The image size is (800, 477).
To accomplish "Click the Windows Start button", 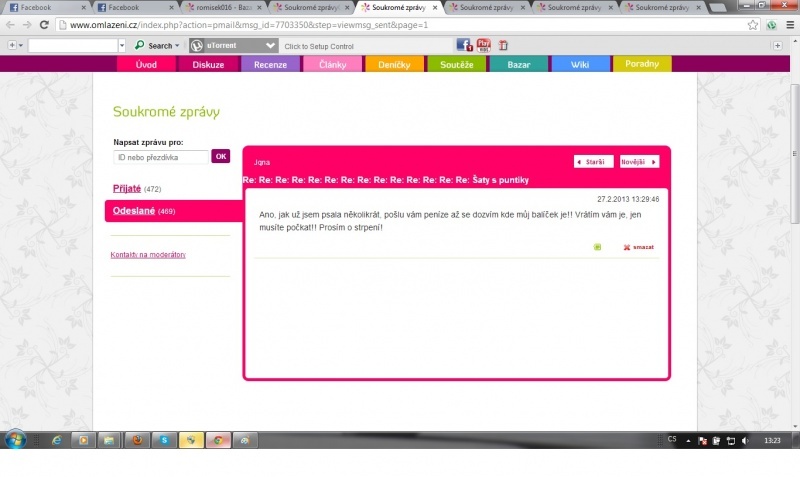I will click(17, 440).
